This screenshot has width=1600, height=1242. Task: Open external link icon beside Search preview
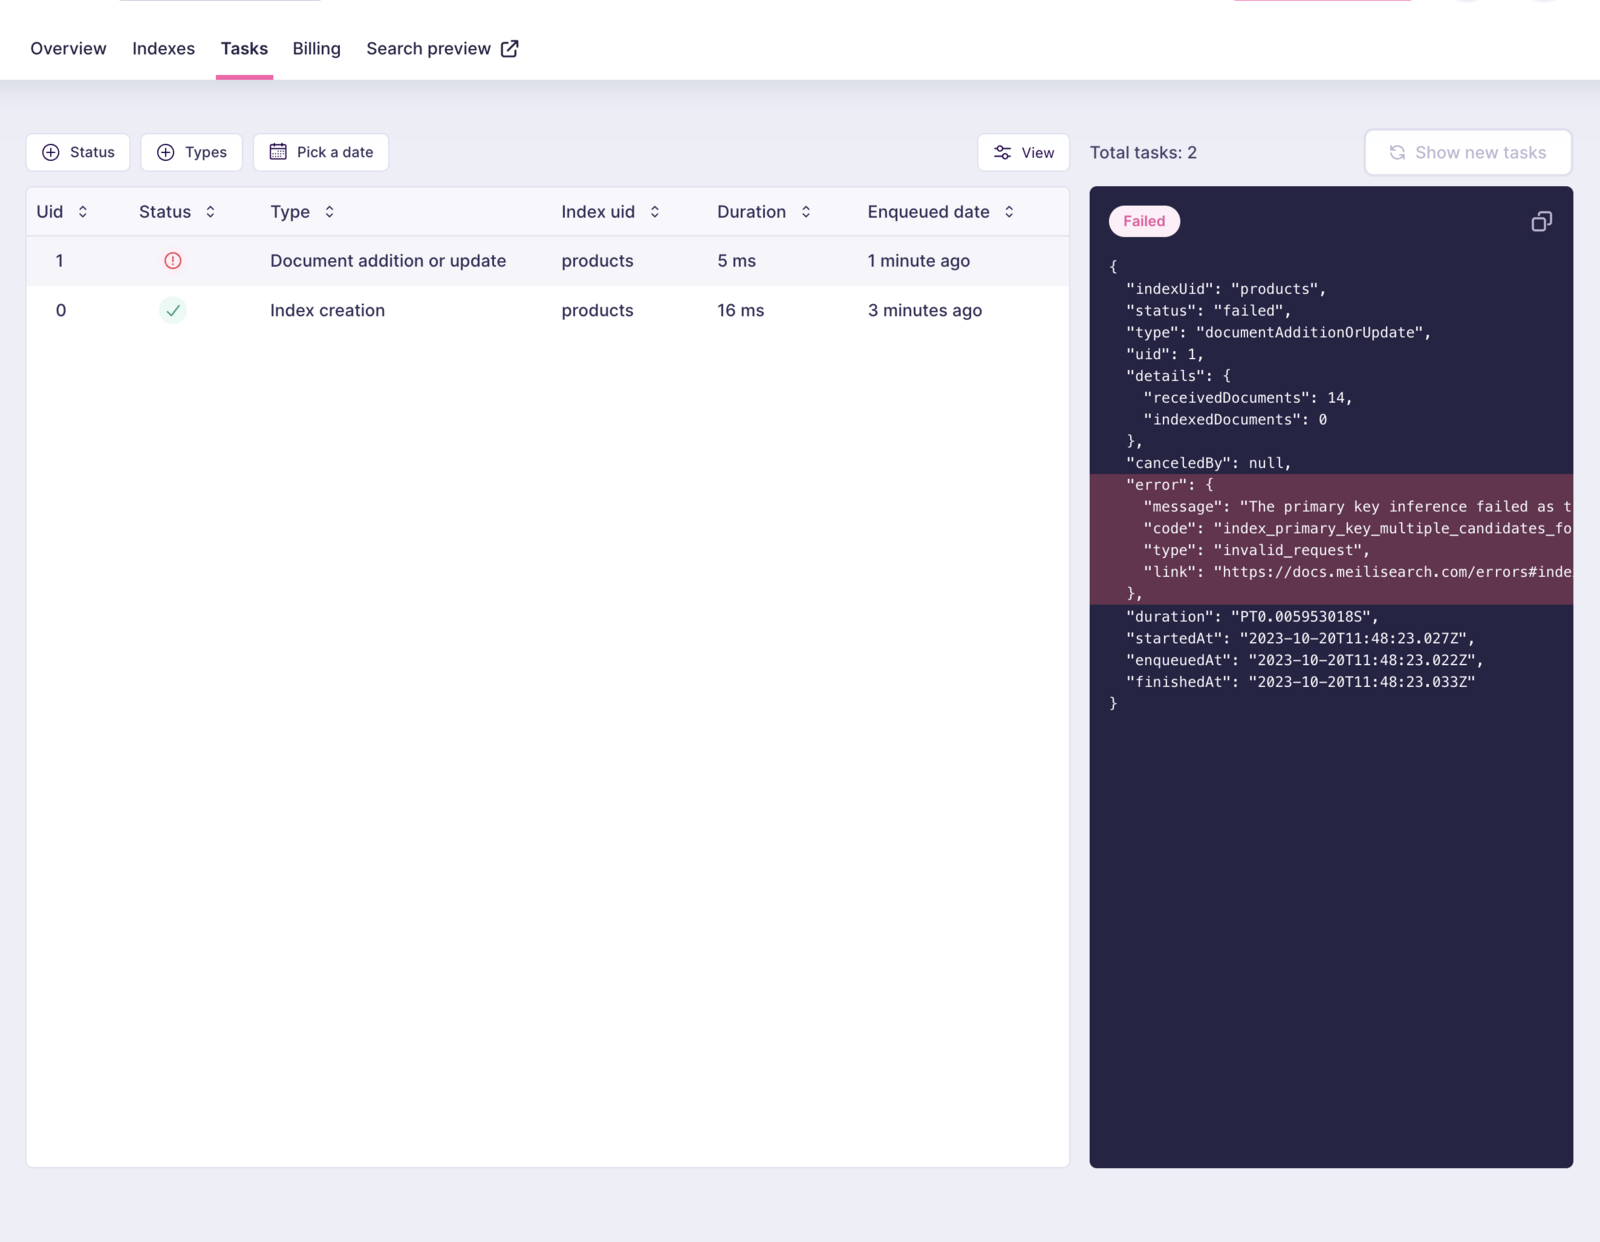pos(510,49)
